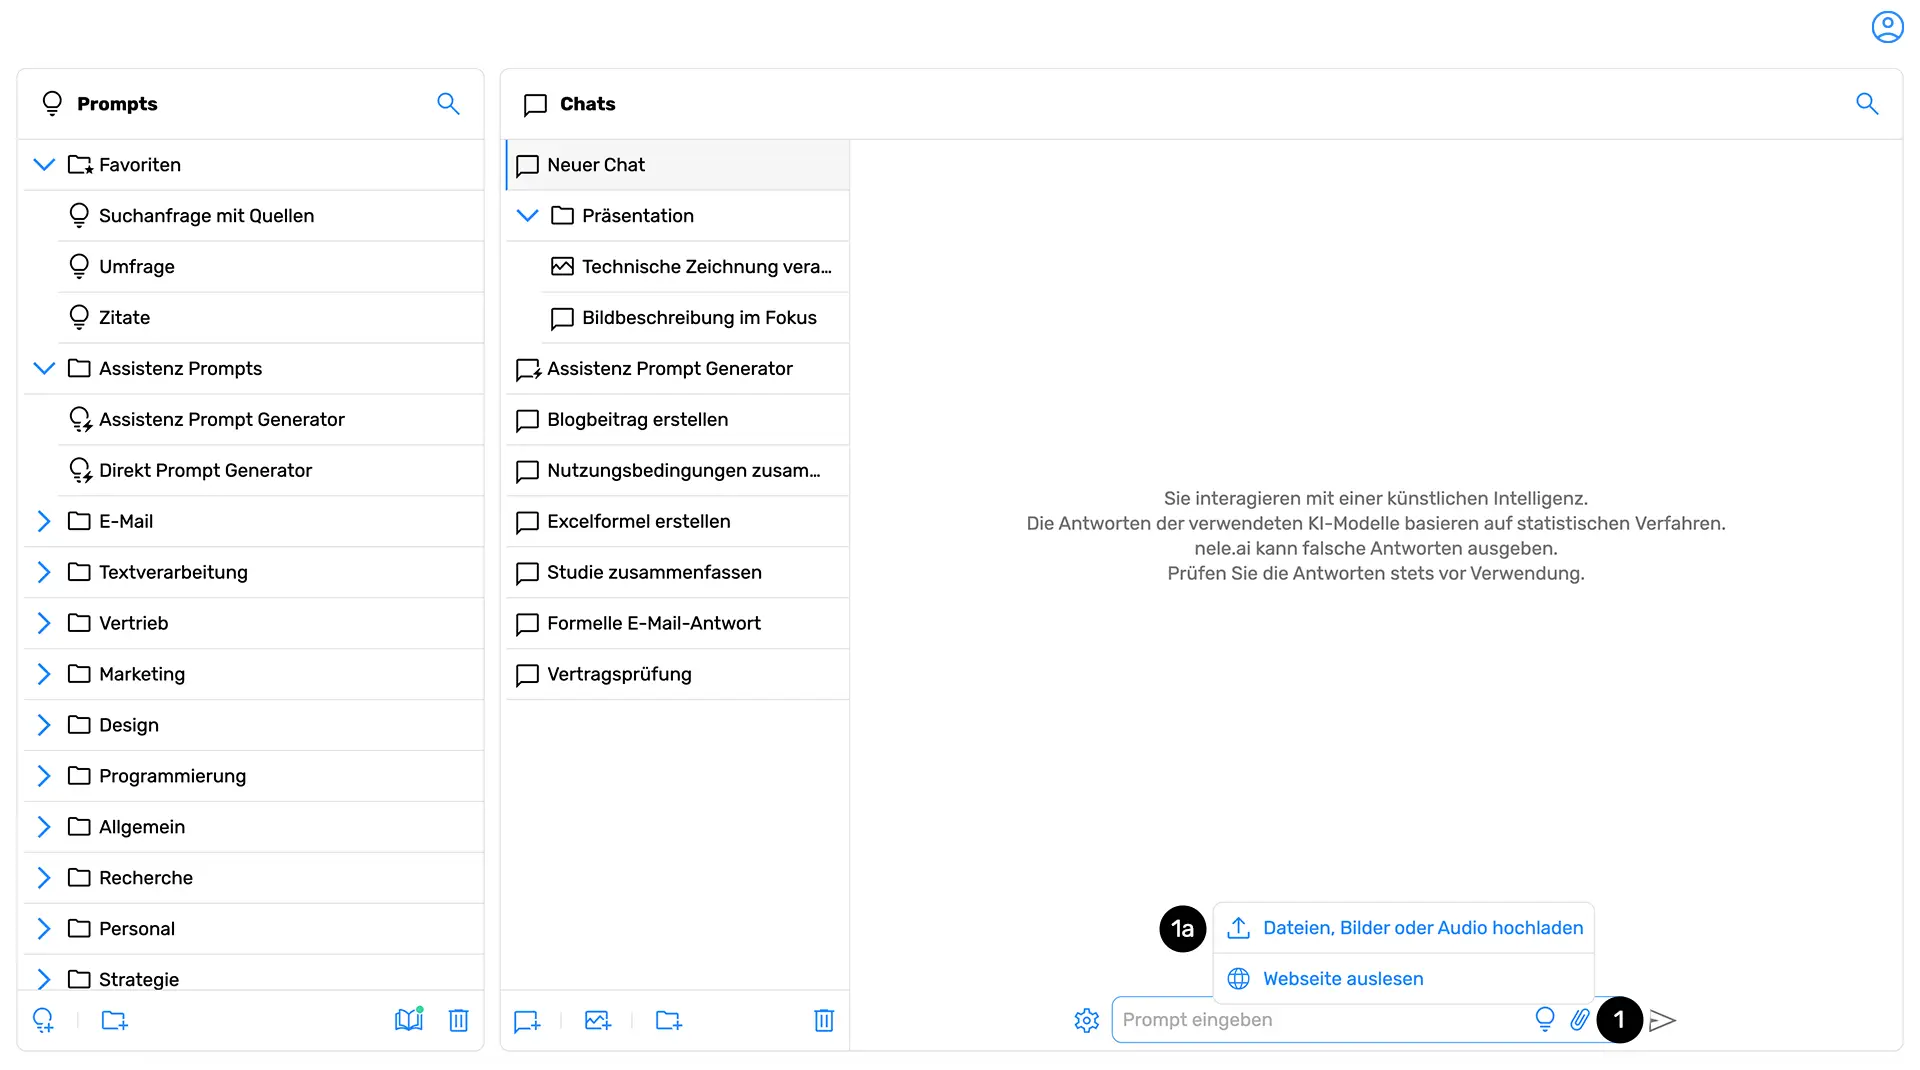Select Webseite auslesen menu entry
This screenshot has width=1920, height=1070.
click(1404, 979)
